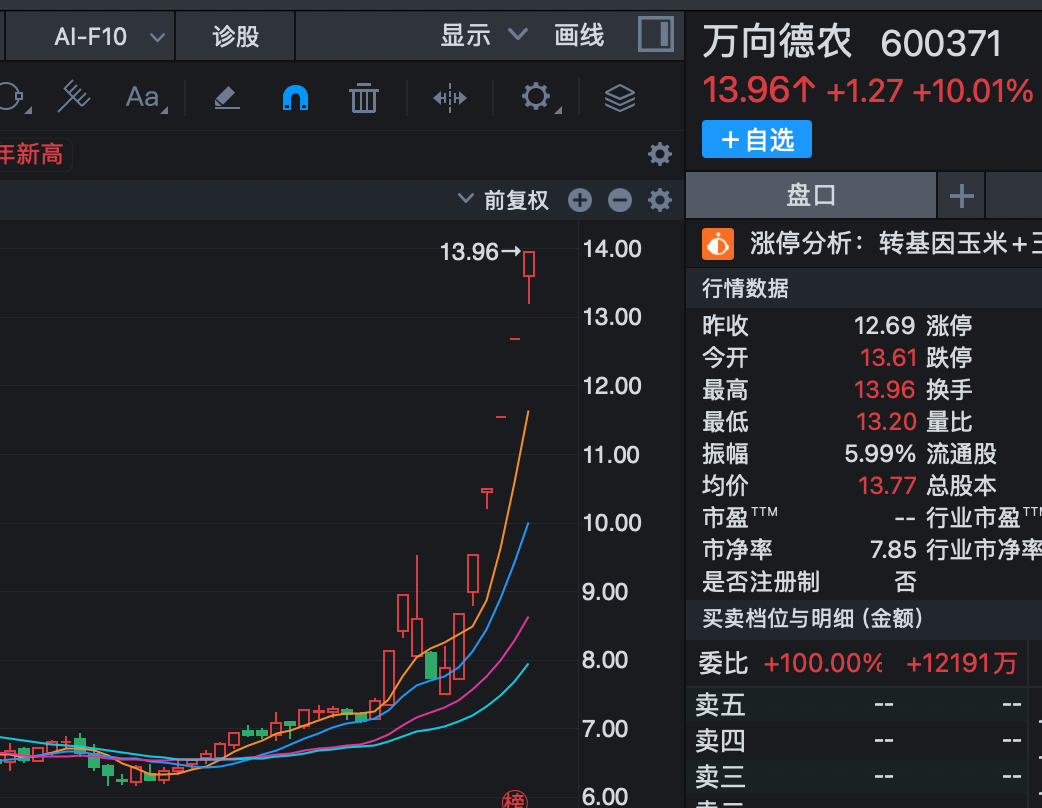The height and width of the screenshot is (808, 1042).
Task: Click the 昨收 value 12.69
Action: pyautogui.click(x=885, y=326)
